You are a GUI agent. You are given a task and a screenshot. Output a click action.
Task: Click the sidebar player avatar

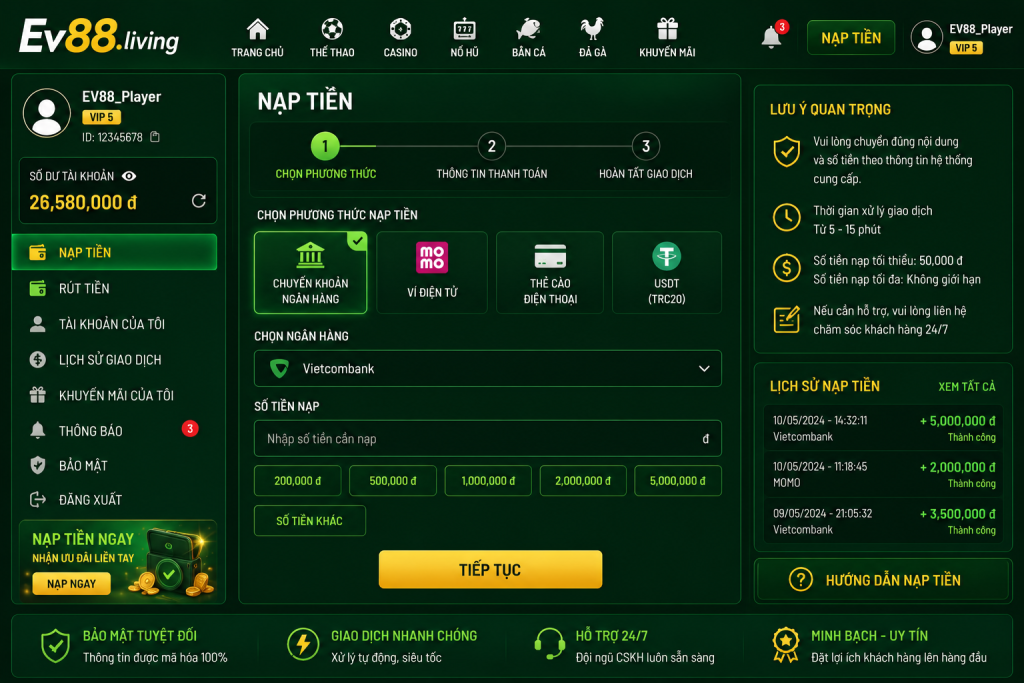(x=47, y=113)
